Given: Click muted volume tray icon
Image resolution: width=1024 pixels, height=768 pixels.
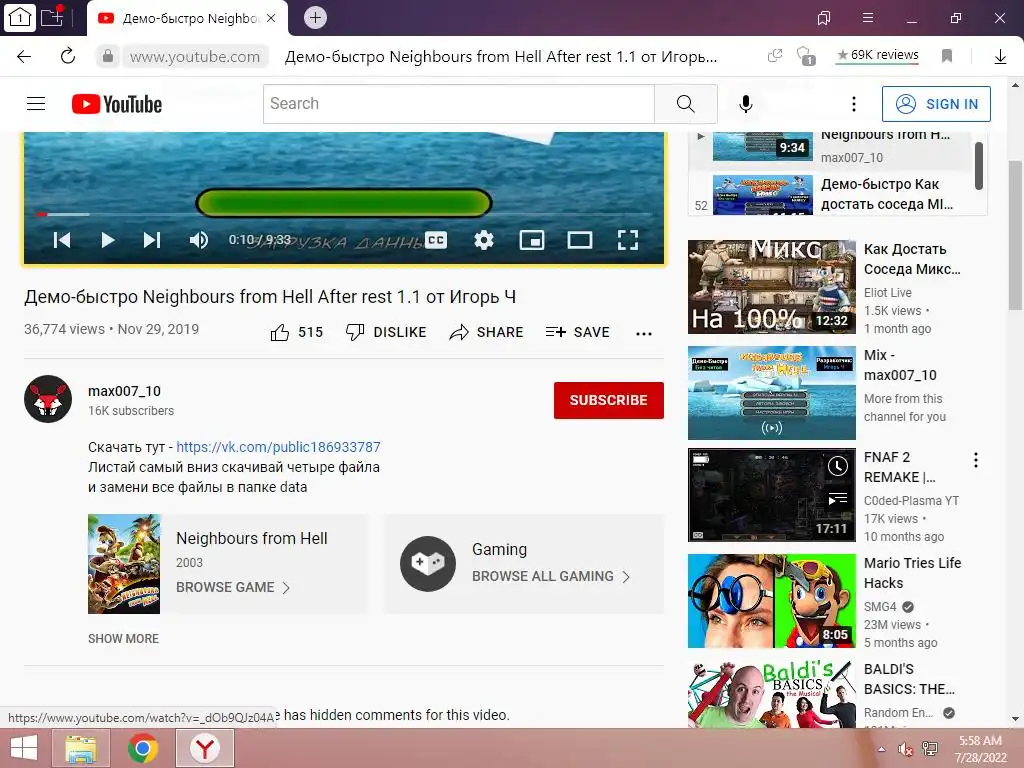Looking at the screenshot, I should tap(905, 749).
